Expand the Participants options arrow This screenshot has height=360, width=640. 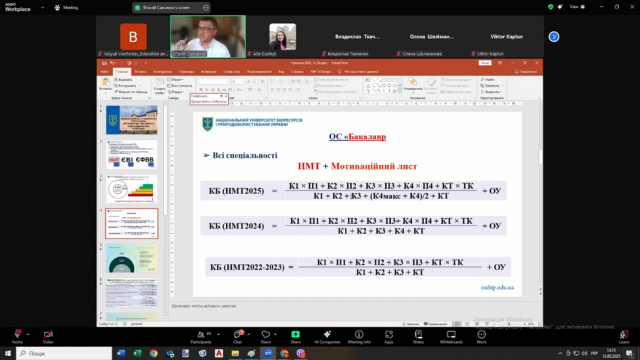pyautogui.click(x=218, y=334)
